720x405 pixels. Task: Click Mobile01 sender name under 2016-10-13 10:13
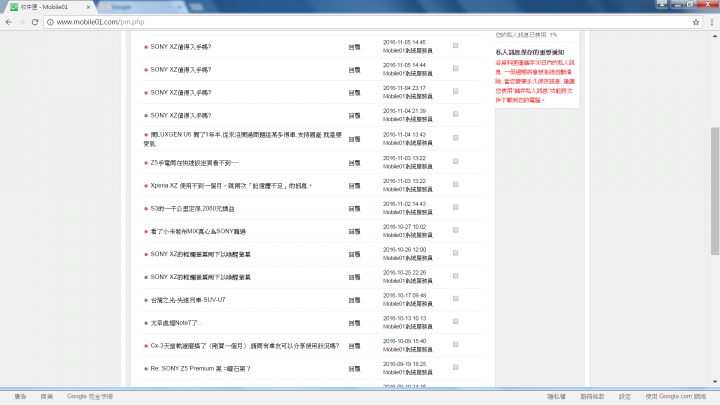click(408, 326)
